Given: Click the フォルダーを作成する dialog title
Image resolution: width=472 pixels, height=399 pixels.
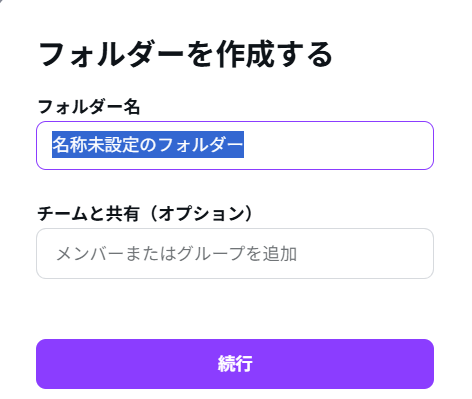Looking at the screenshot, I should [186, 54].
